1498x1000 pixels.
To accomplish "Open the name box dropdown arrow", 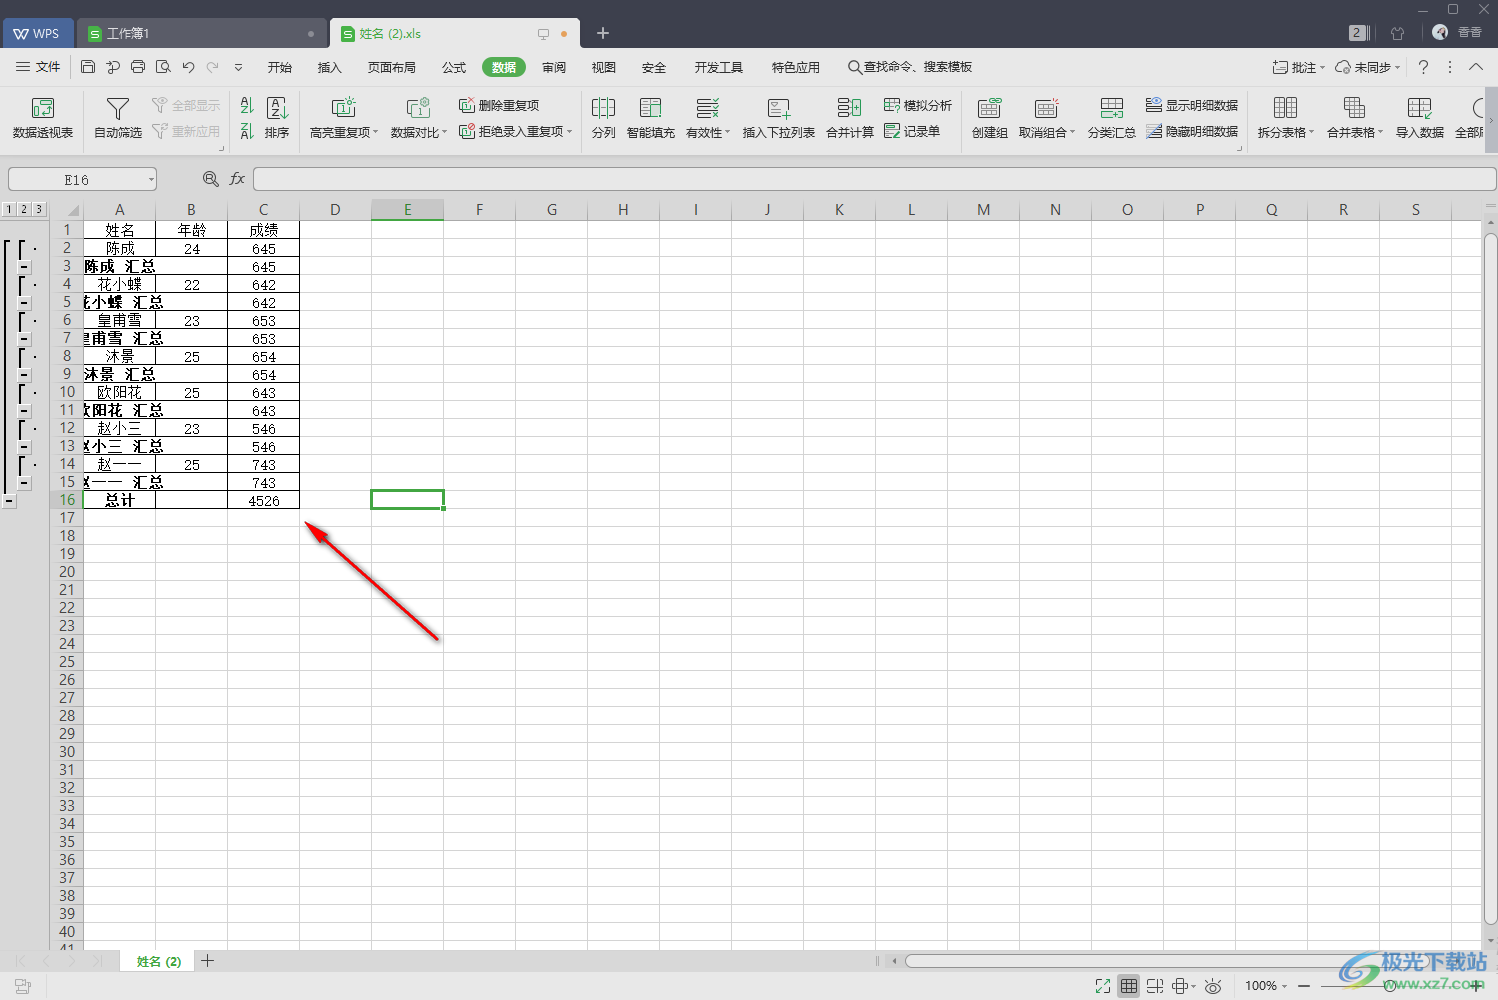I will click(151, 179).
